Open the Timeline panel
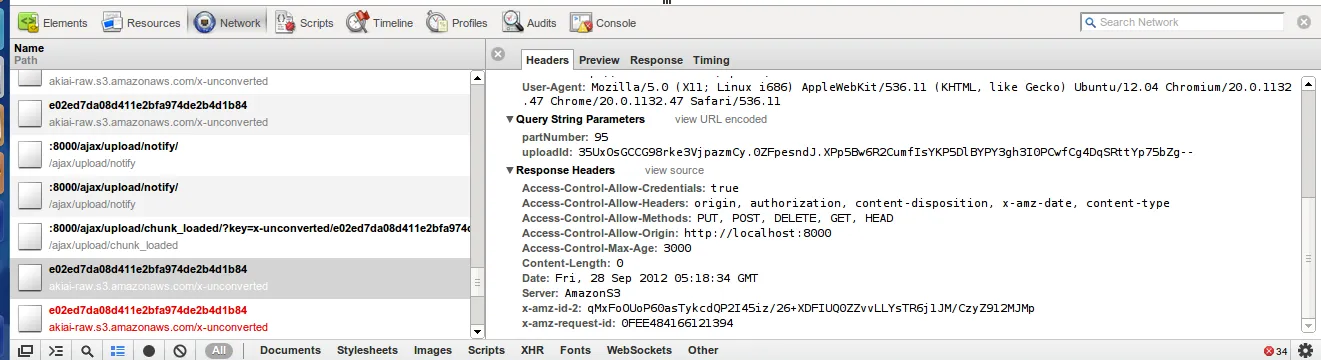This screenshot has width=1321, height=360. point(378,22)
